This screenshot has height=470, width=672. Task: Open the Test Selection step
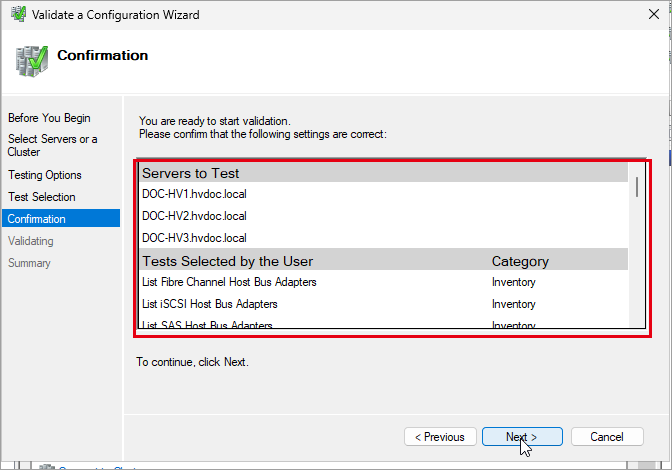click(x=42, y=197)
